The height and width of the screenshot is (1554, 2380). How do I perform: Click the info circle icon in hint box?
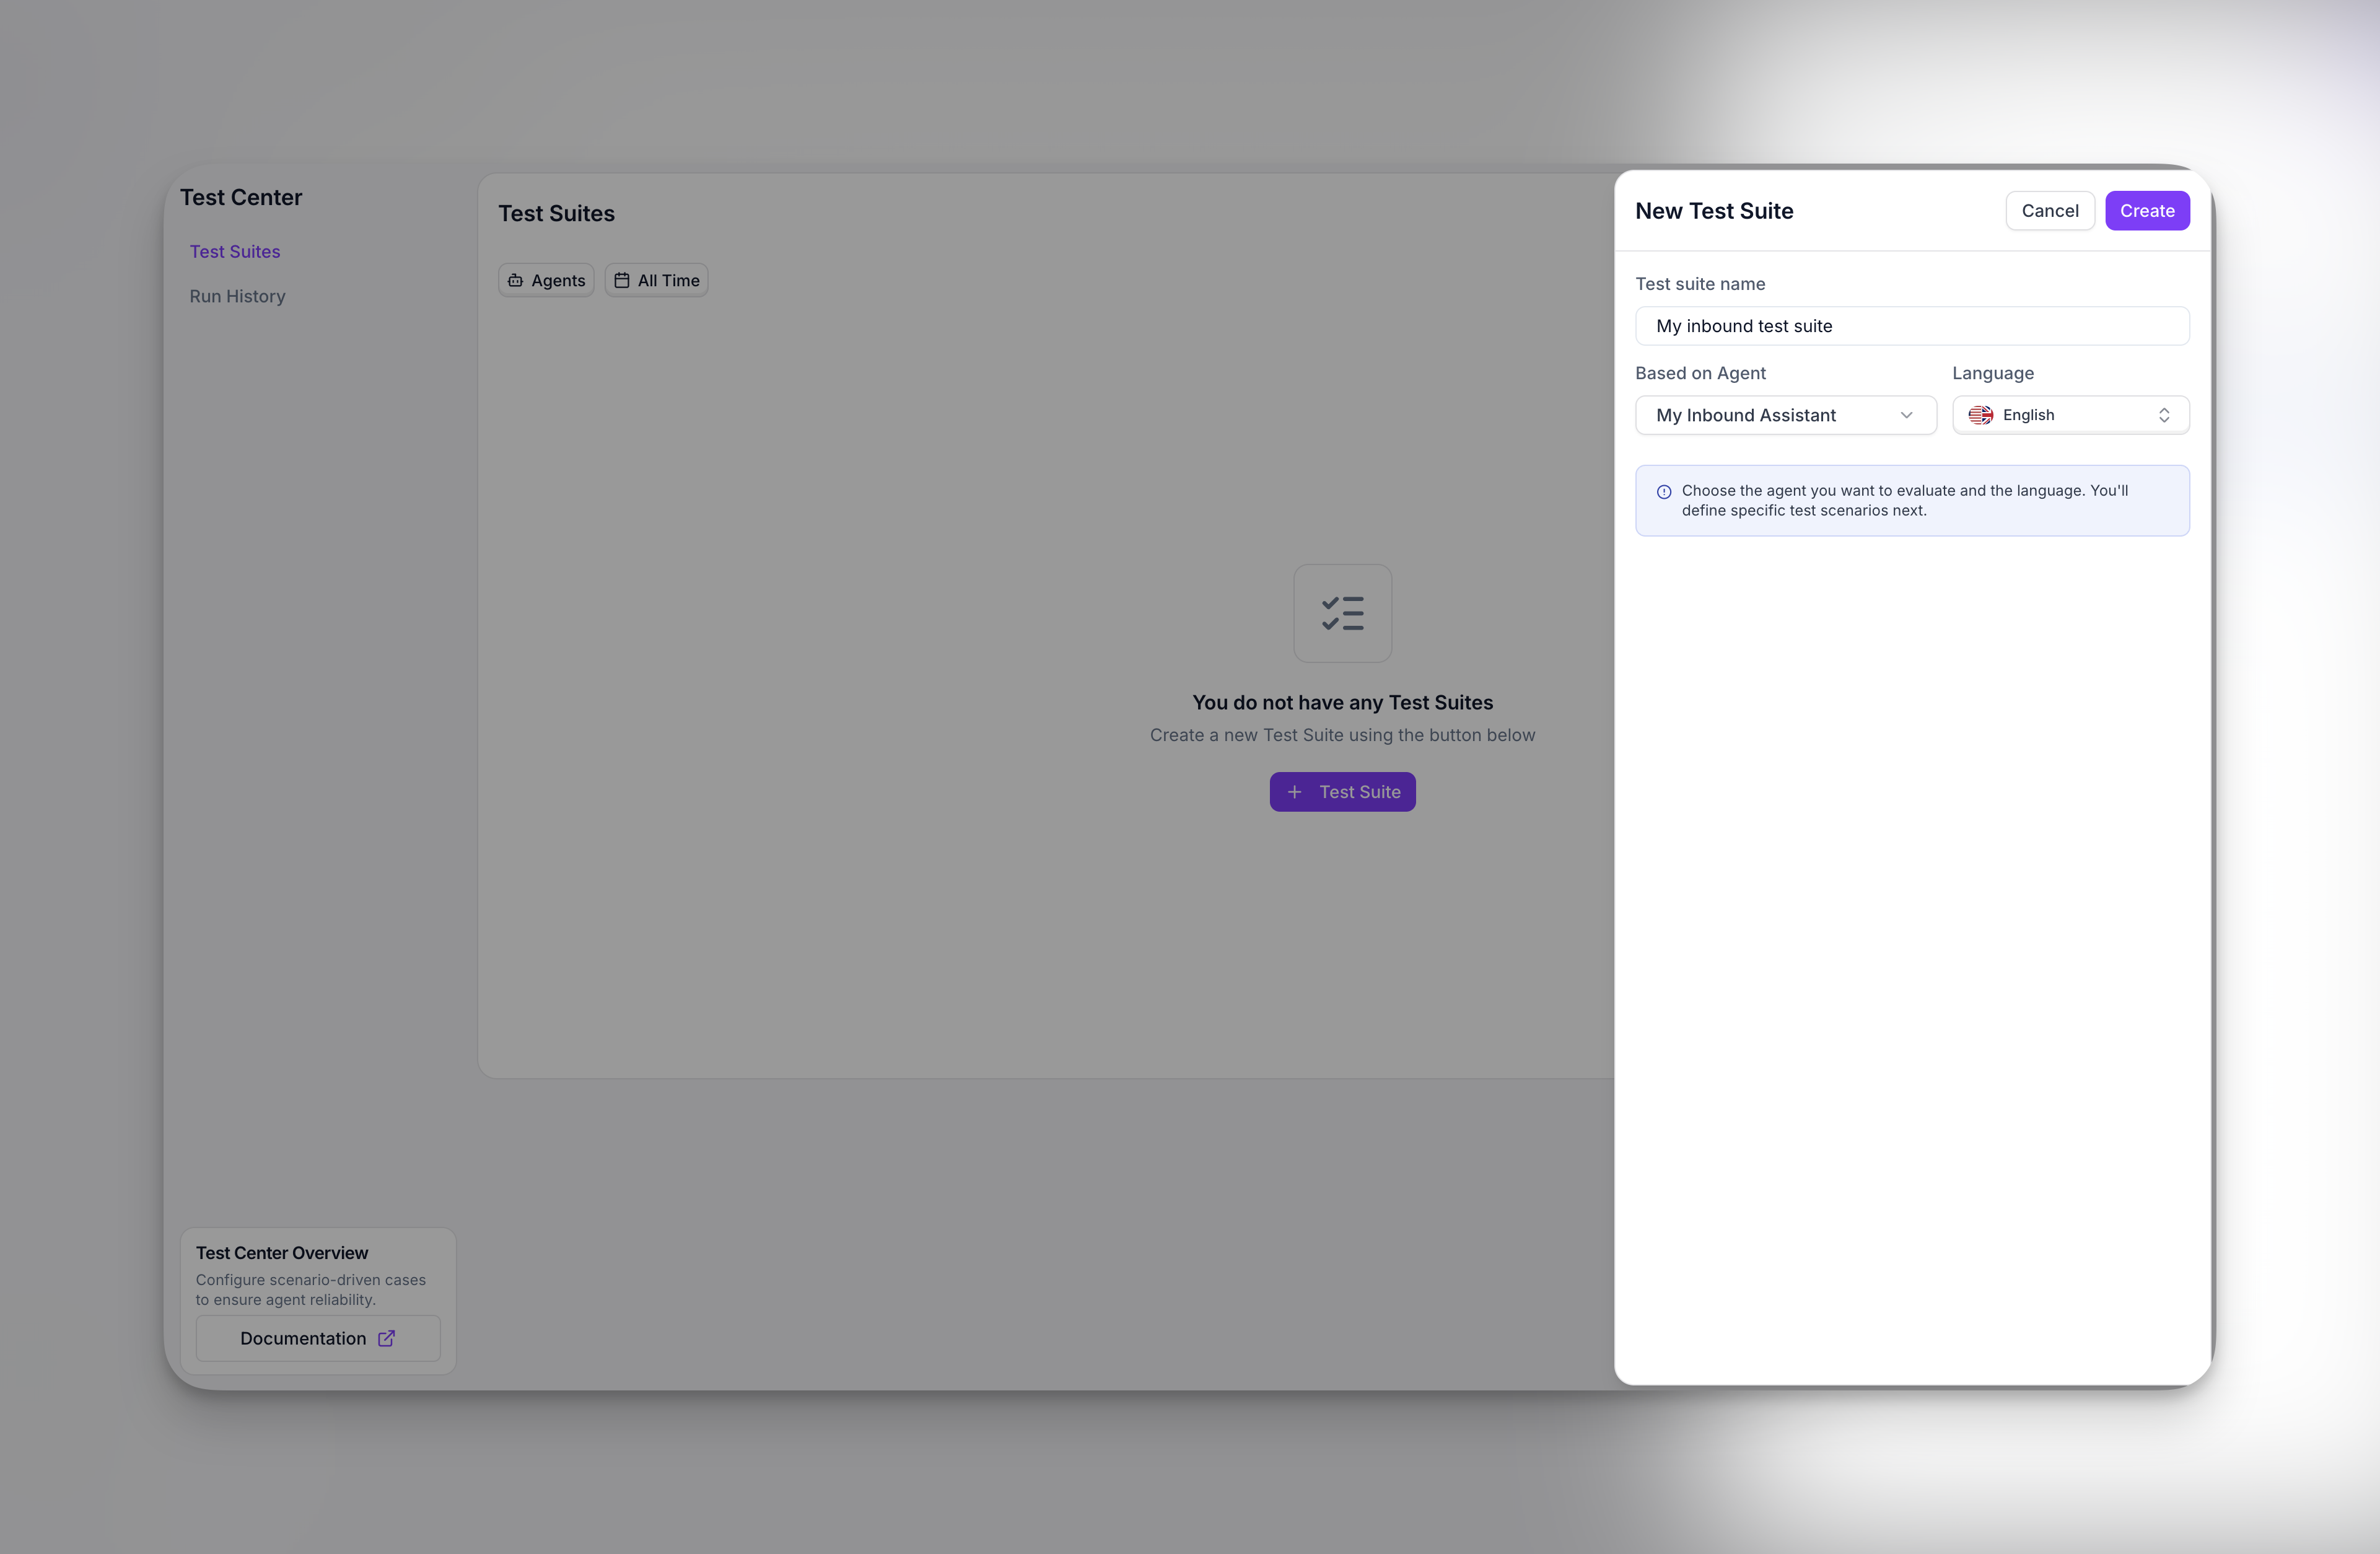(x=1664, y=492)
